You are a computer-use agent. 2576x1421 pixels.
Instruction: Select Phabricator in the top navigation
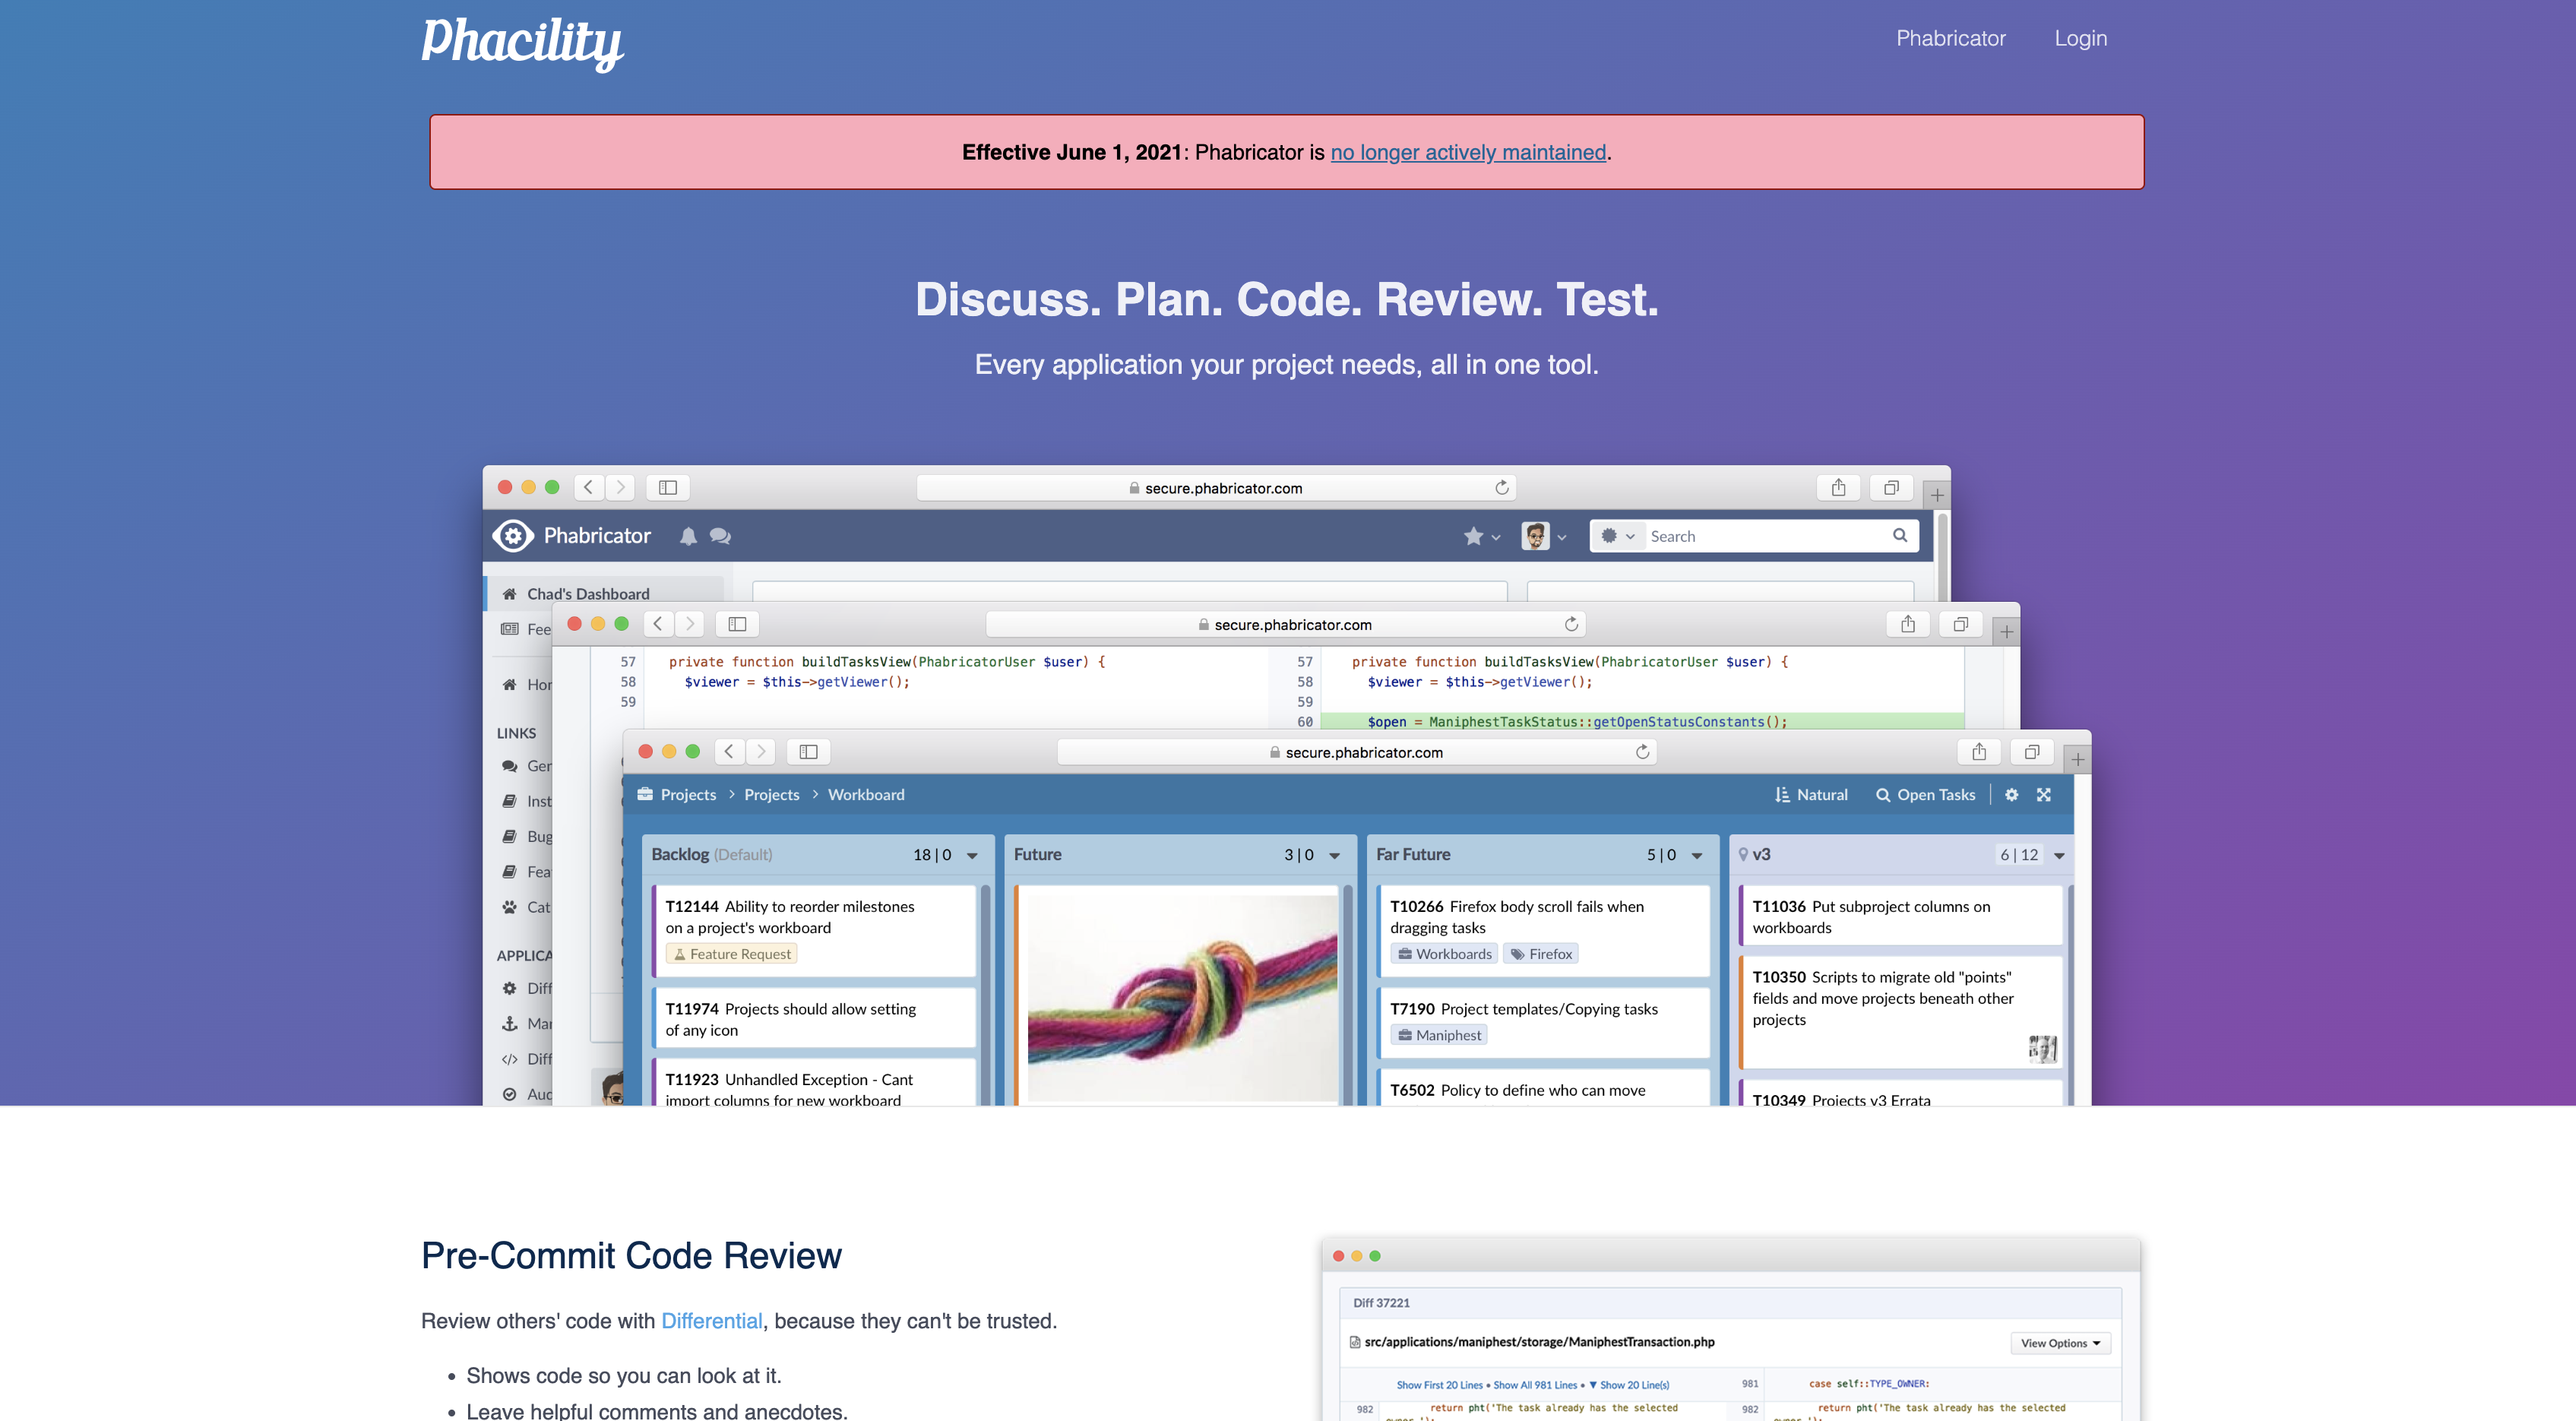pyautogui.click(x=1950, y=38)
